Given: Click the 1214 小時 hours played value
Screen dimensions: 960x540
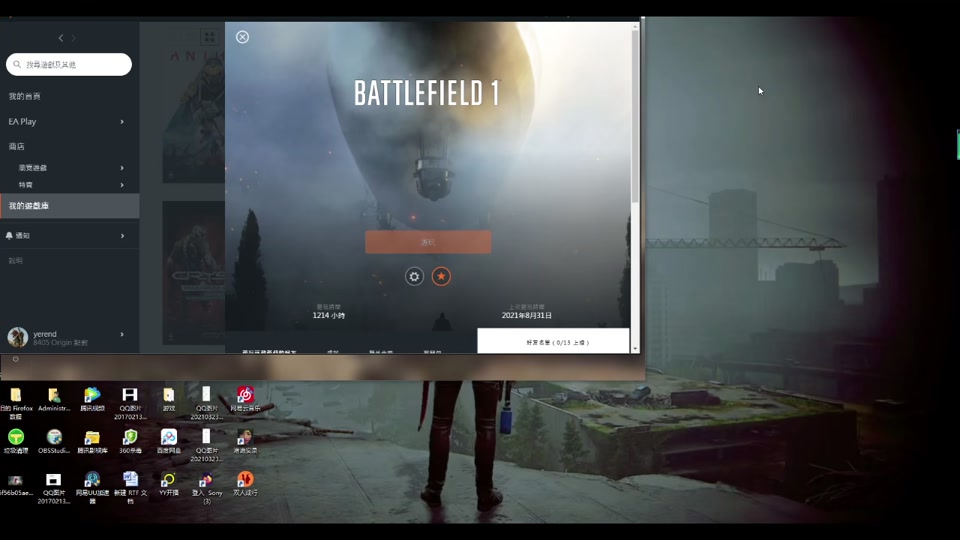Looking at the screenshot, I should coord(329,315).
